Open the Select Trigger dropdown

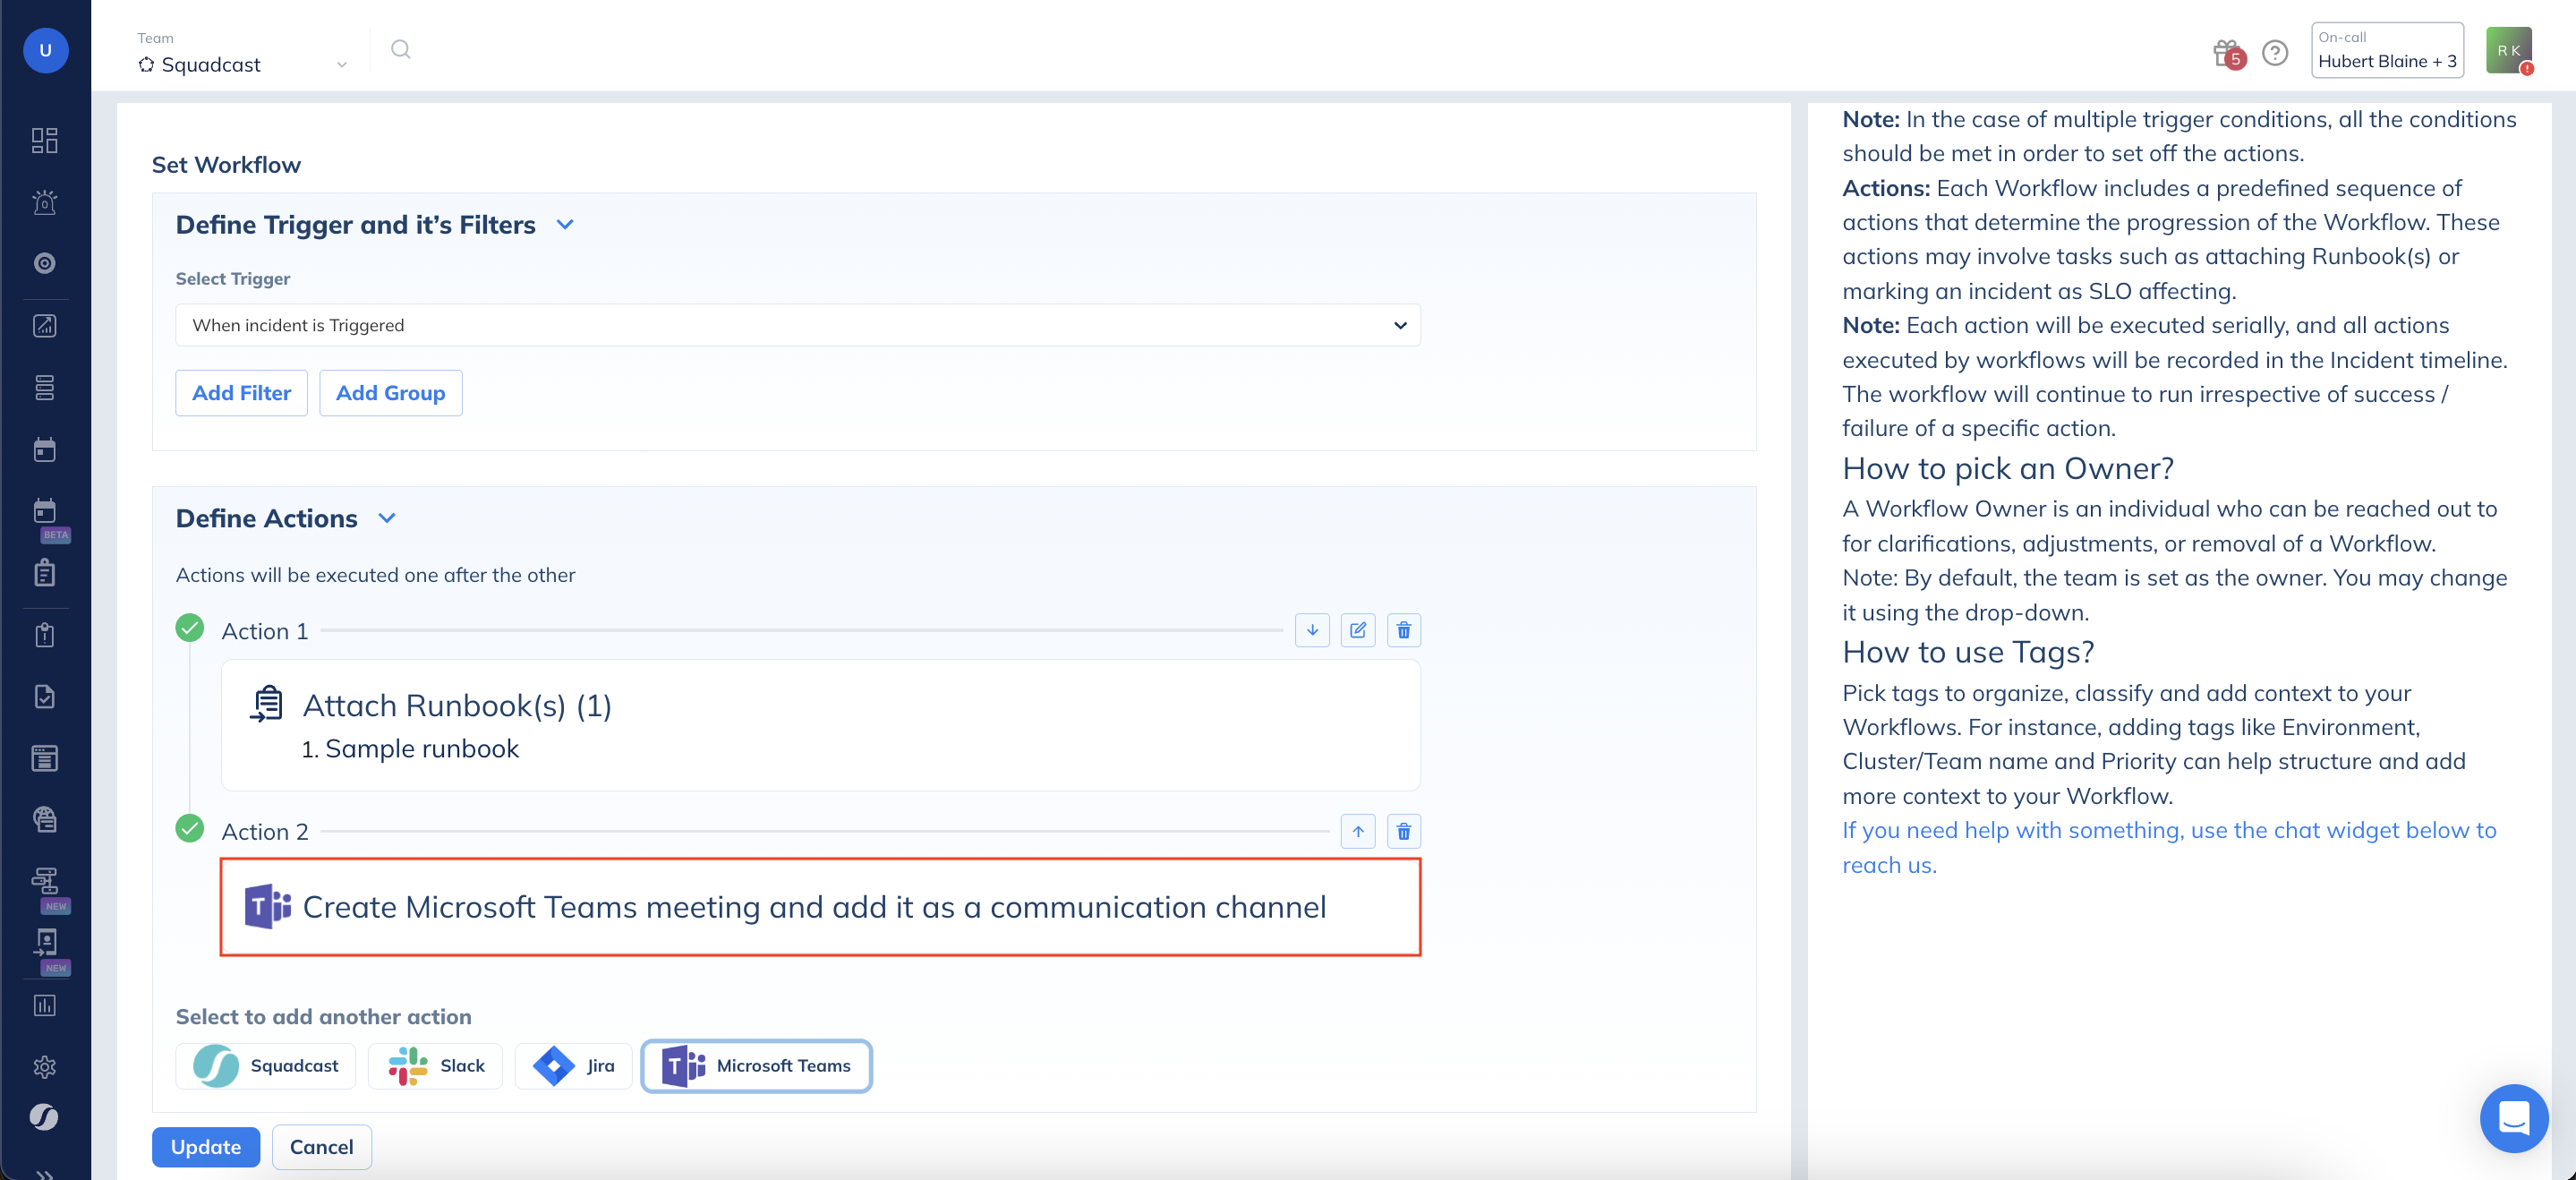point(797,325)
